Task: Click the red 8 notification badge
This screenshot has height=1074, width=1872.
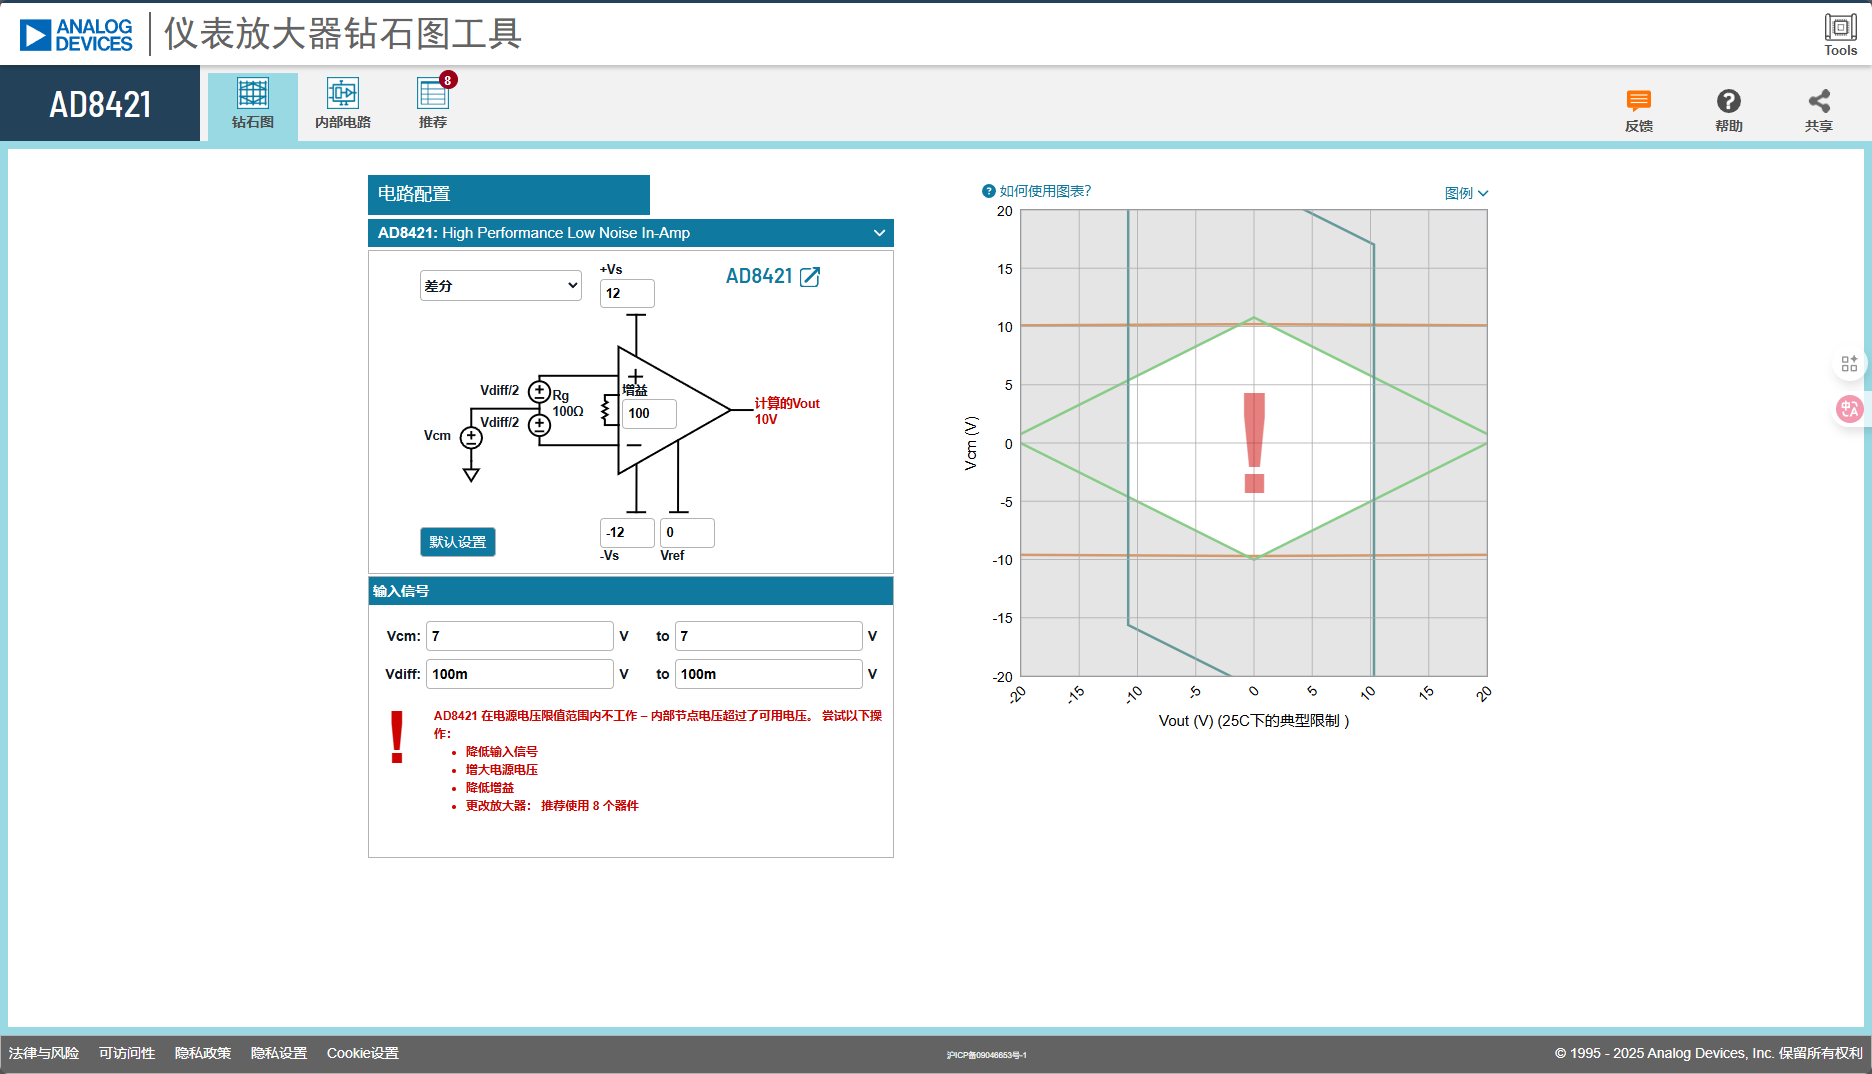Action: click(x=448, y=80)
